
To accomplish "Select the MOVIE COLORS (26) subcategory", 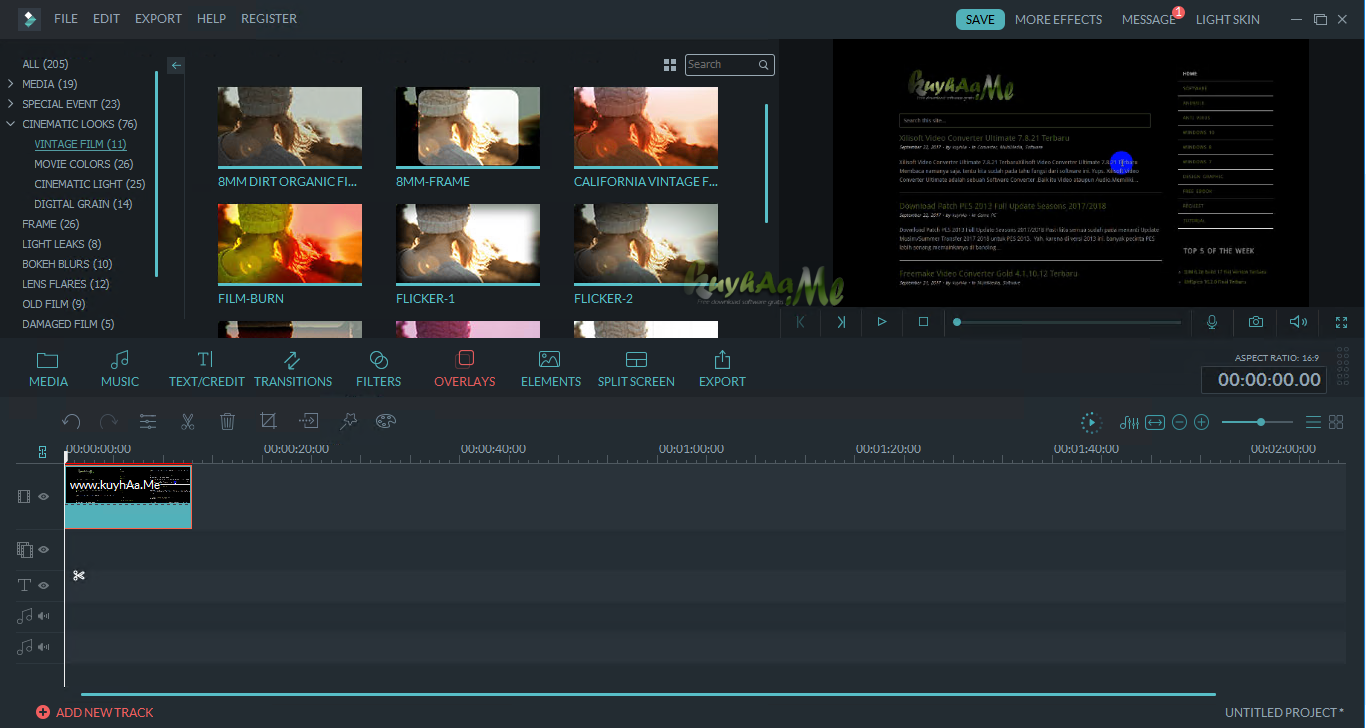I will tap(84, 164).
